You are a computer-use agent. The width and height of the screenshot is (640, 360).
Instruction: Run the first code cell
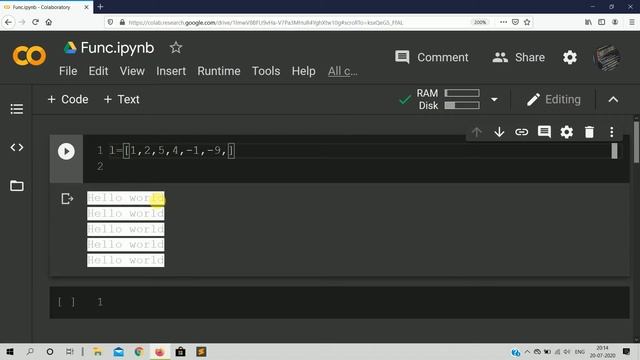66,151
